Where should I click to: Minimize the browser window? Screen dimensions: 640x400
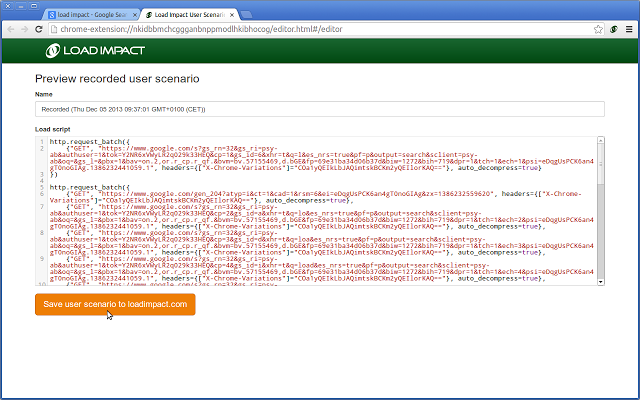coord(21,6)
